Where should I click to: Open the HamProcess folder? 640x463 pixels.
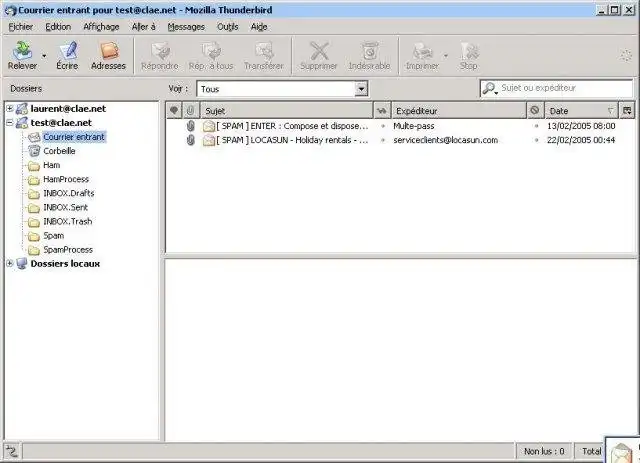(x=66, y=179)
